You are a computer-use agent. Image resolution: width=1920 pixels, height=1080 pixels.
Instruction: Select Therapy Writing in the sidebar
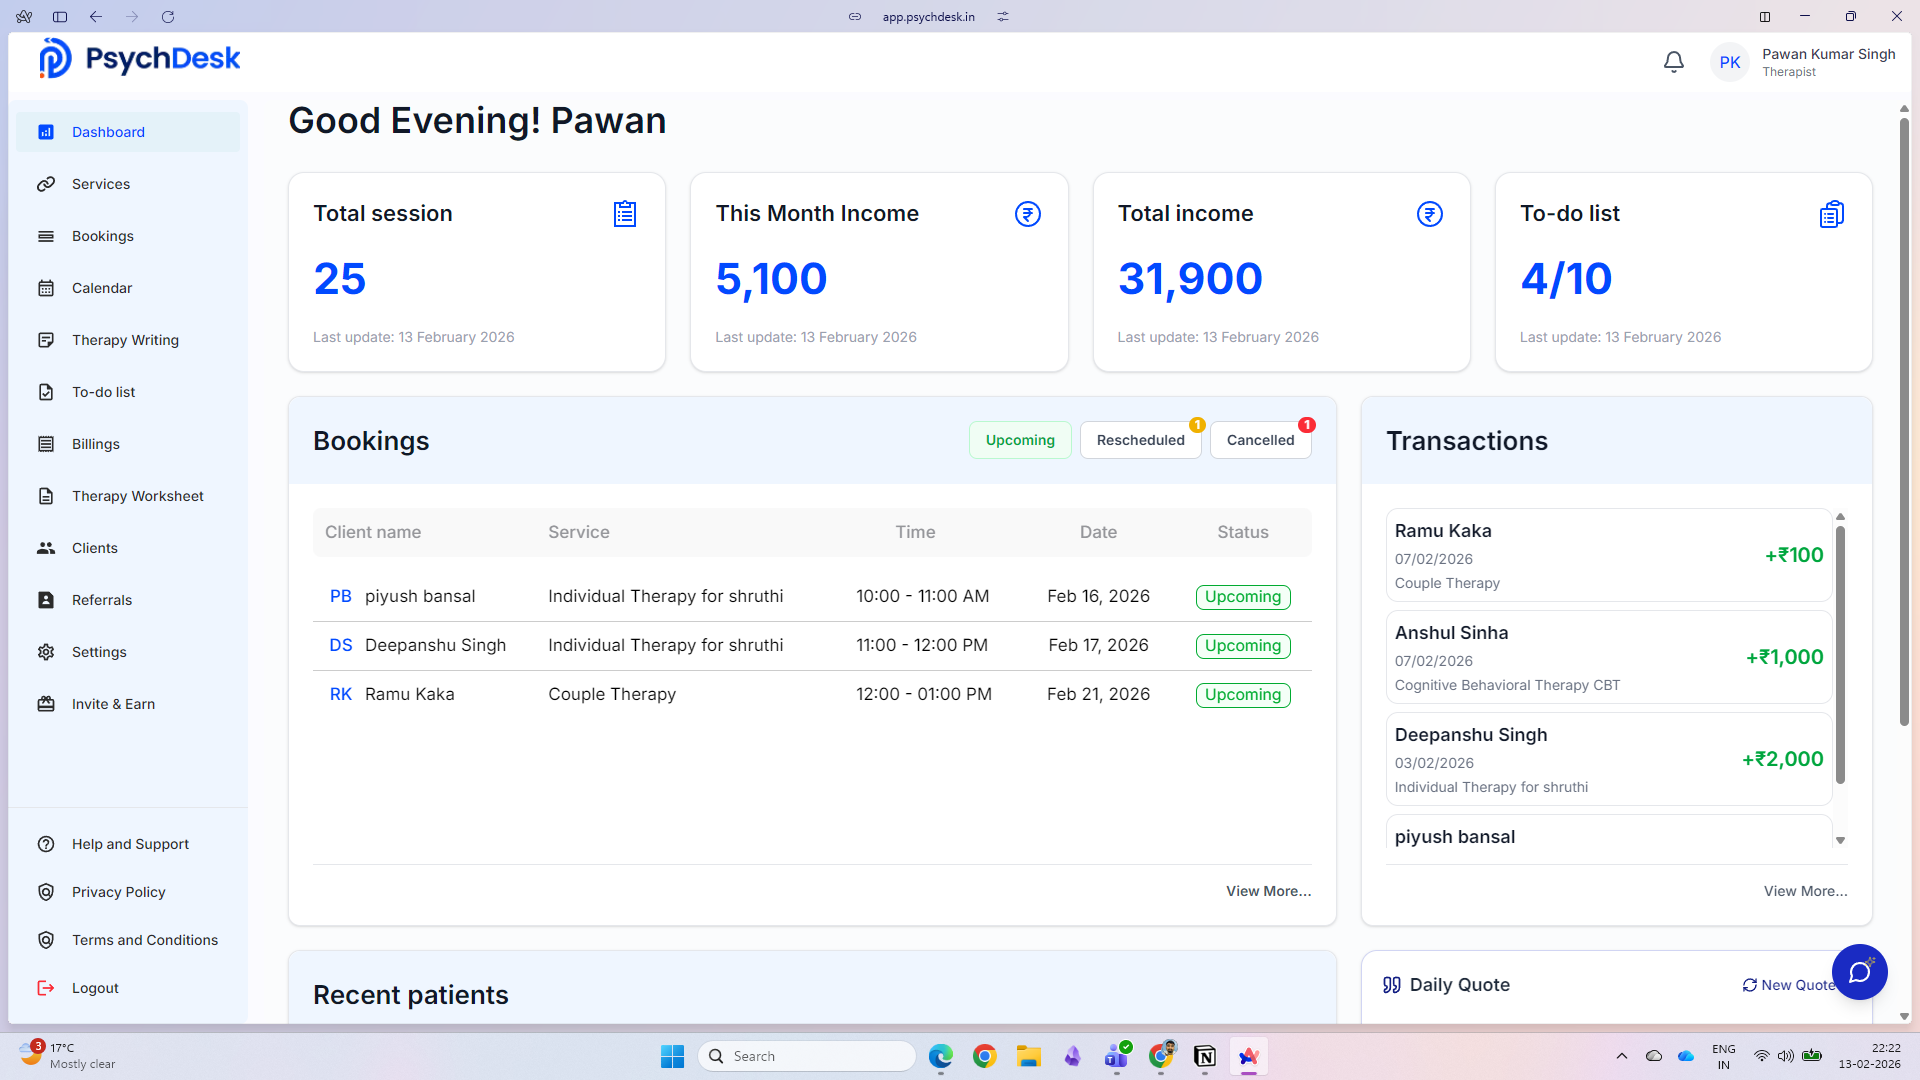[x=124, y=340]
